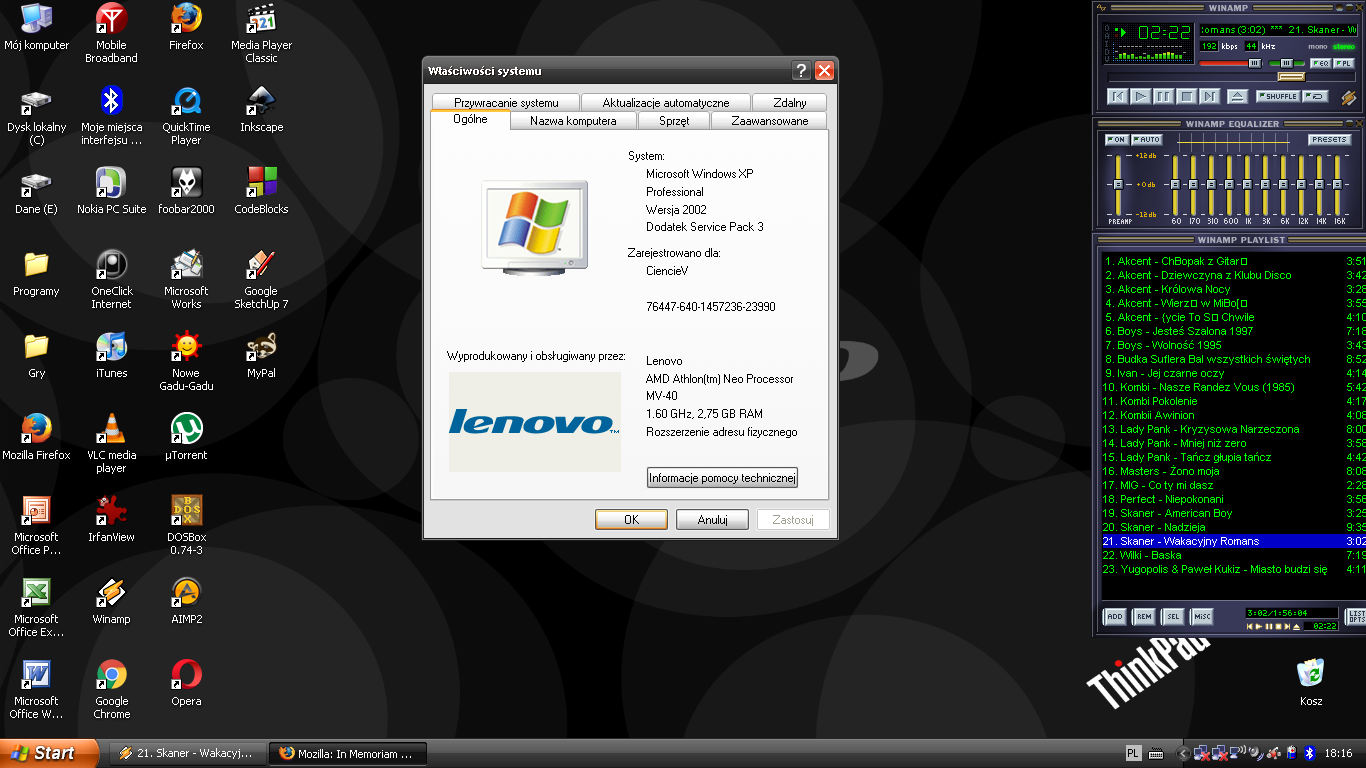Click the Winamp volume slider handle
Viewport: 1366px width, 768px height.
1255,63
